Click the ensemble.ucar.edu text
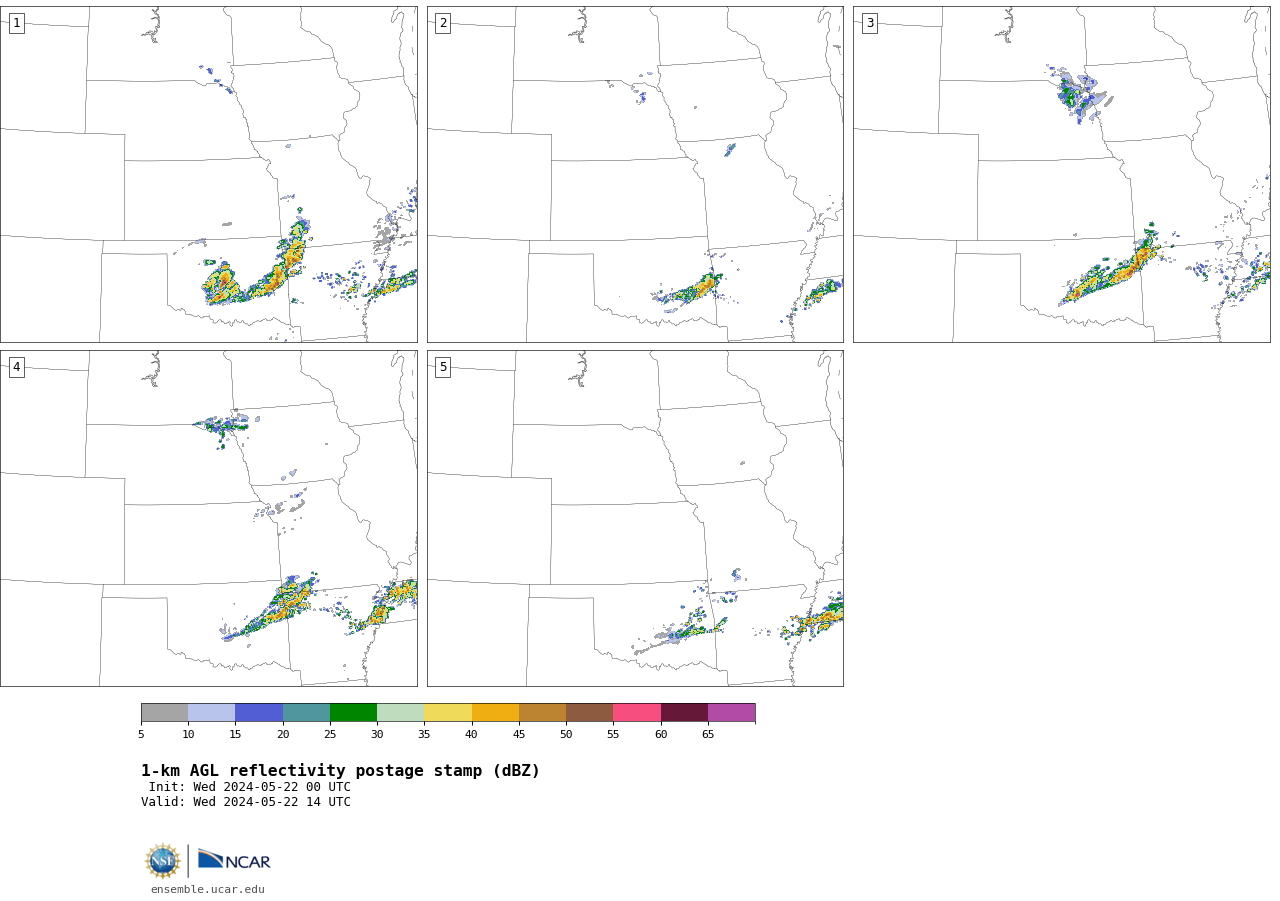Viewport: 1280px width, 901px height. tap(208, 890)
